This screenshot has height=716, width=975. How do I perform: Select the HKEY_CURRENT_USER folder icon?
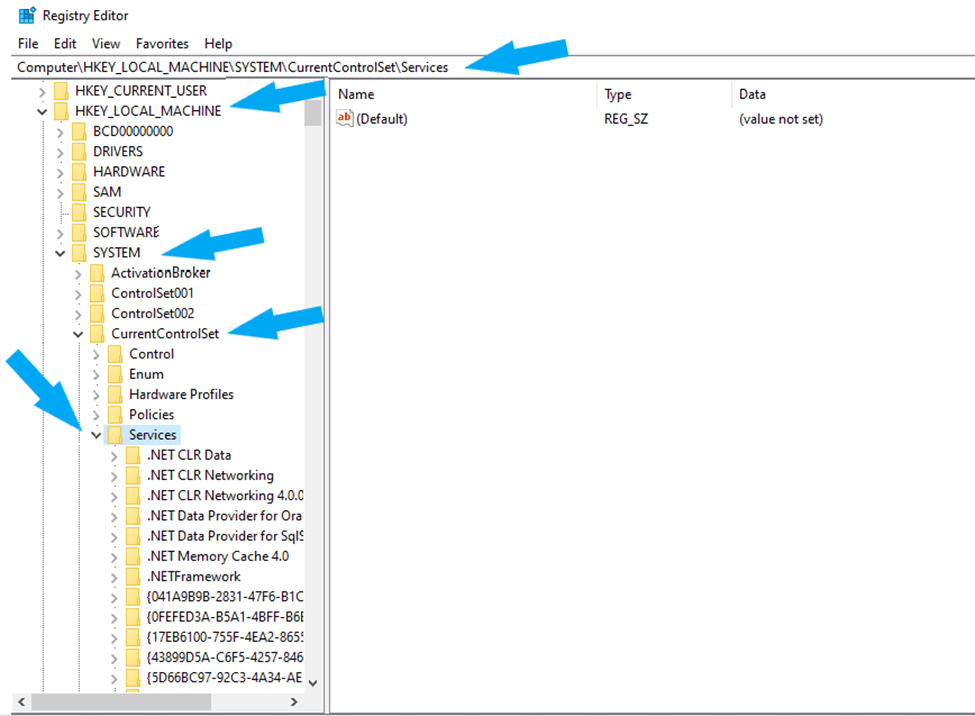click(x=61, y=91)
